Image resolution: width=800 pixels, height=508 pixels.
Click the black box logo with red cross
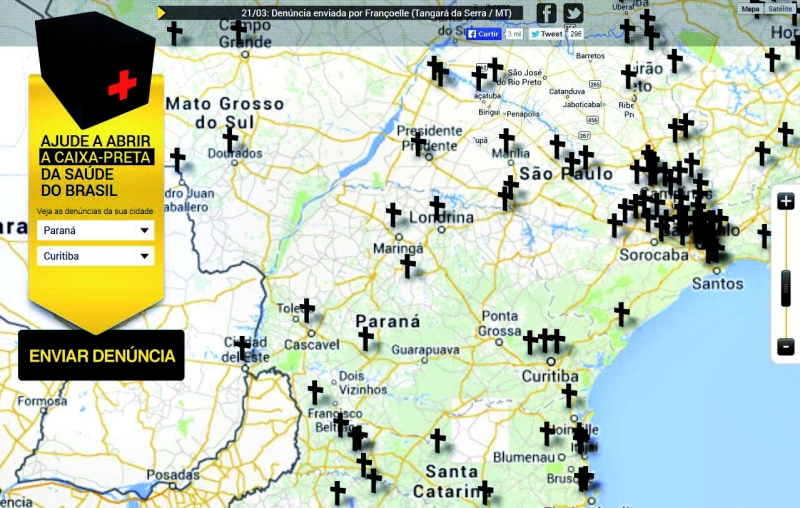click(x=93, y=66)
